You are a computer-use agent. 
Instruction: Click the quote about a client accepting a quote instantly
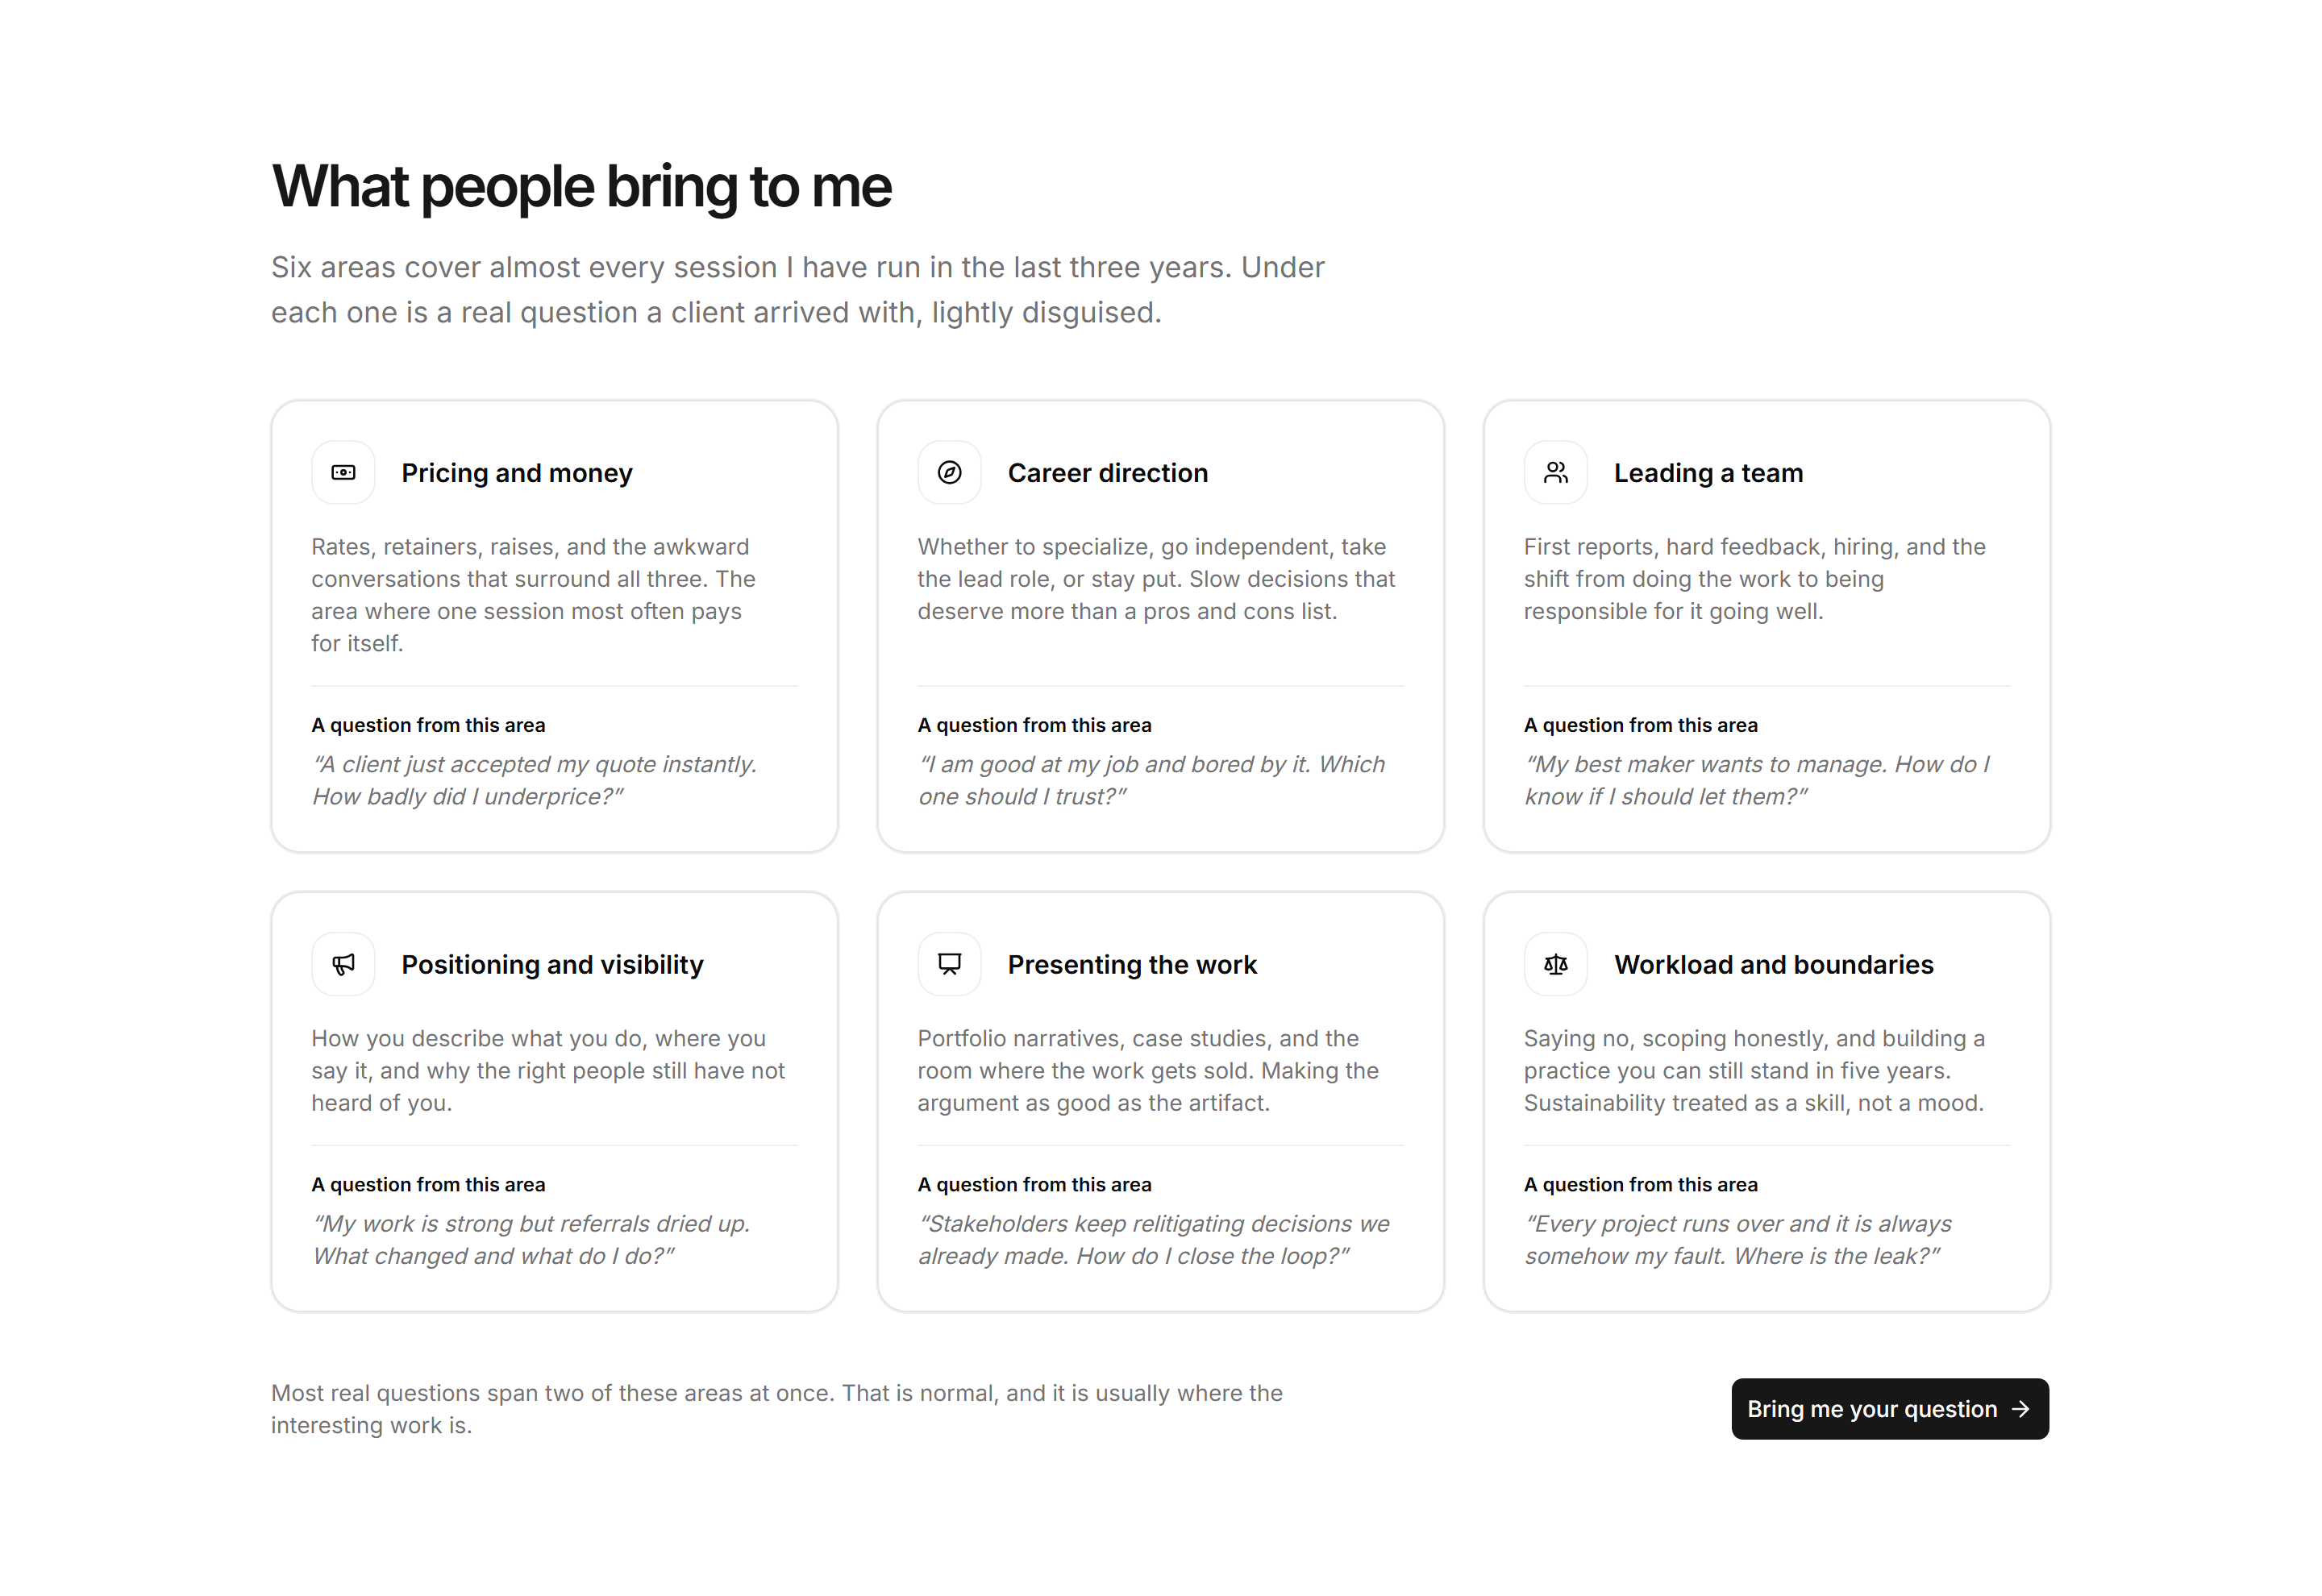(535, 780)
